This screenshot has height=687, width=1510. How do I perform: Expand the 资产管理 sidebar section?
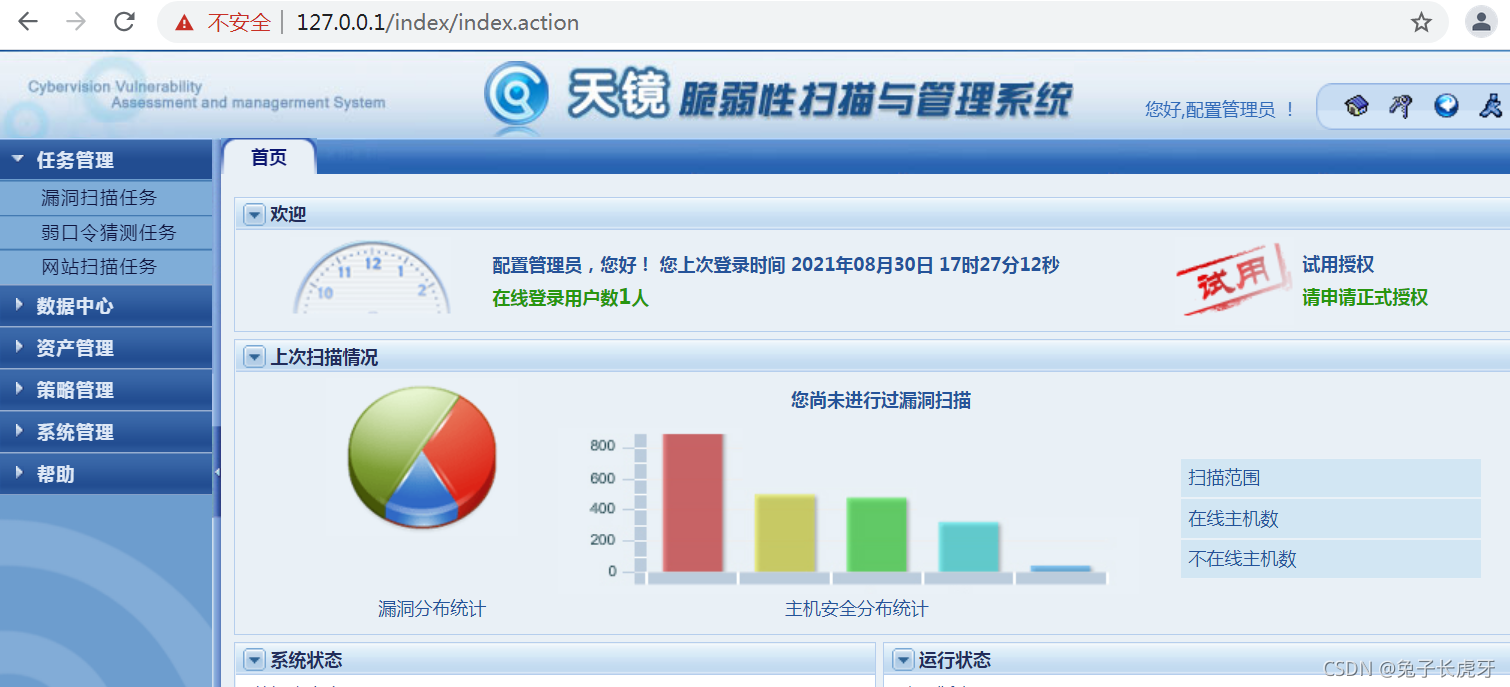coord(106,348)
